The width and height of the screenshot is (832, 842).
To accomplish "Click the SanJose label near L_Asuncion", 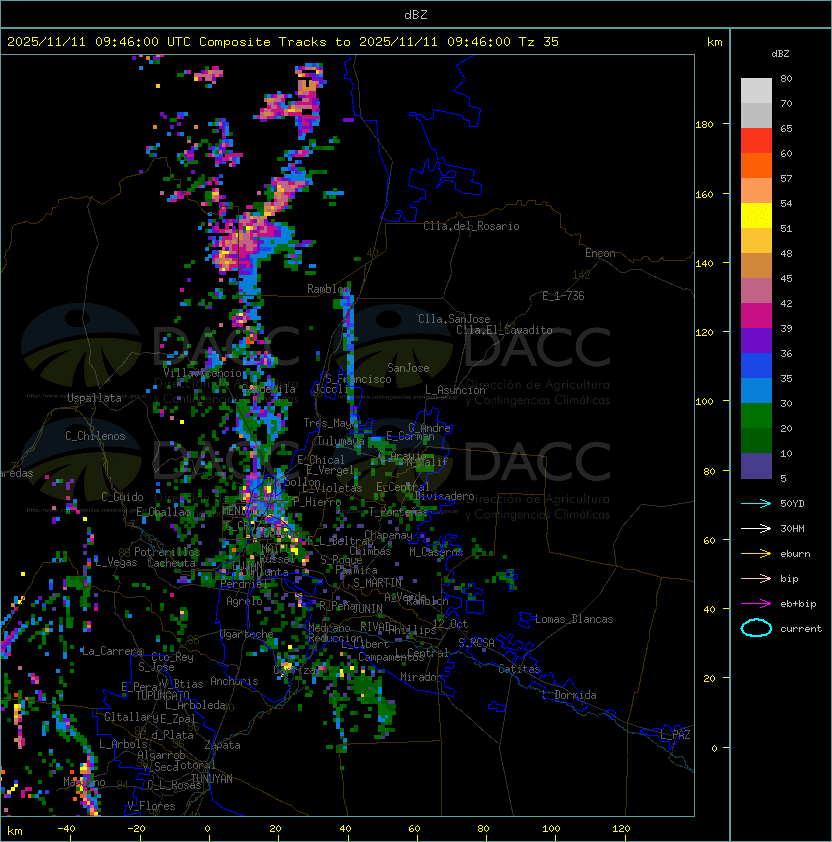I will [x=408, y=368].
